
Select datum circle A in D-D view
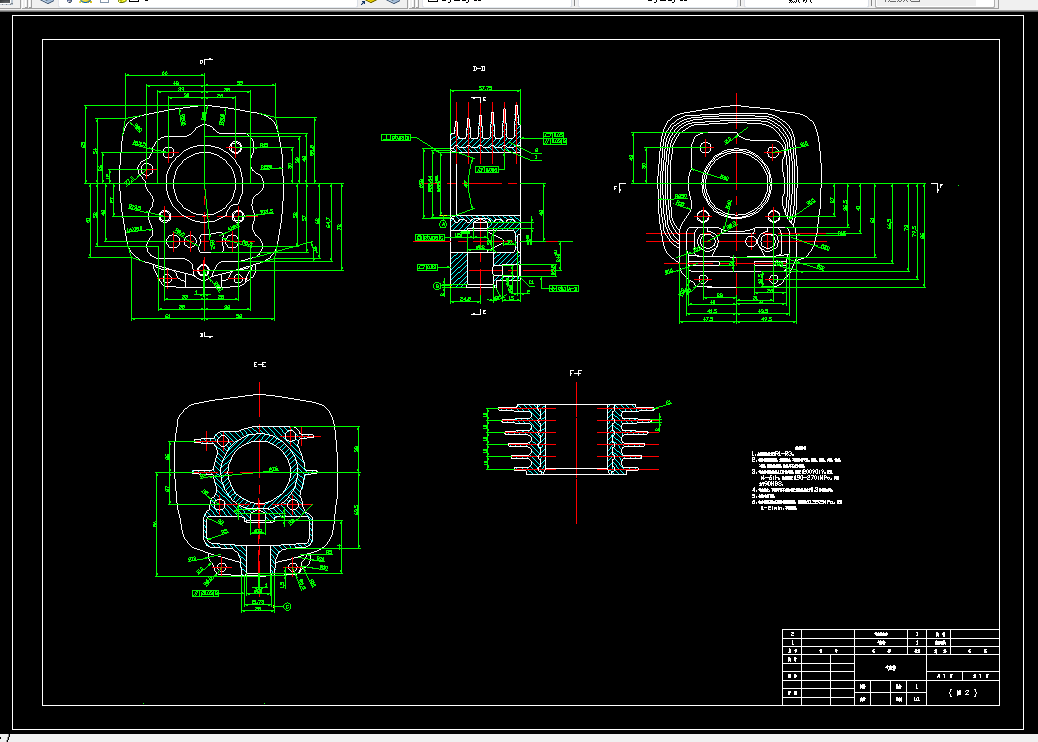(444, 224)
